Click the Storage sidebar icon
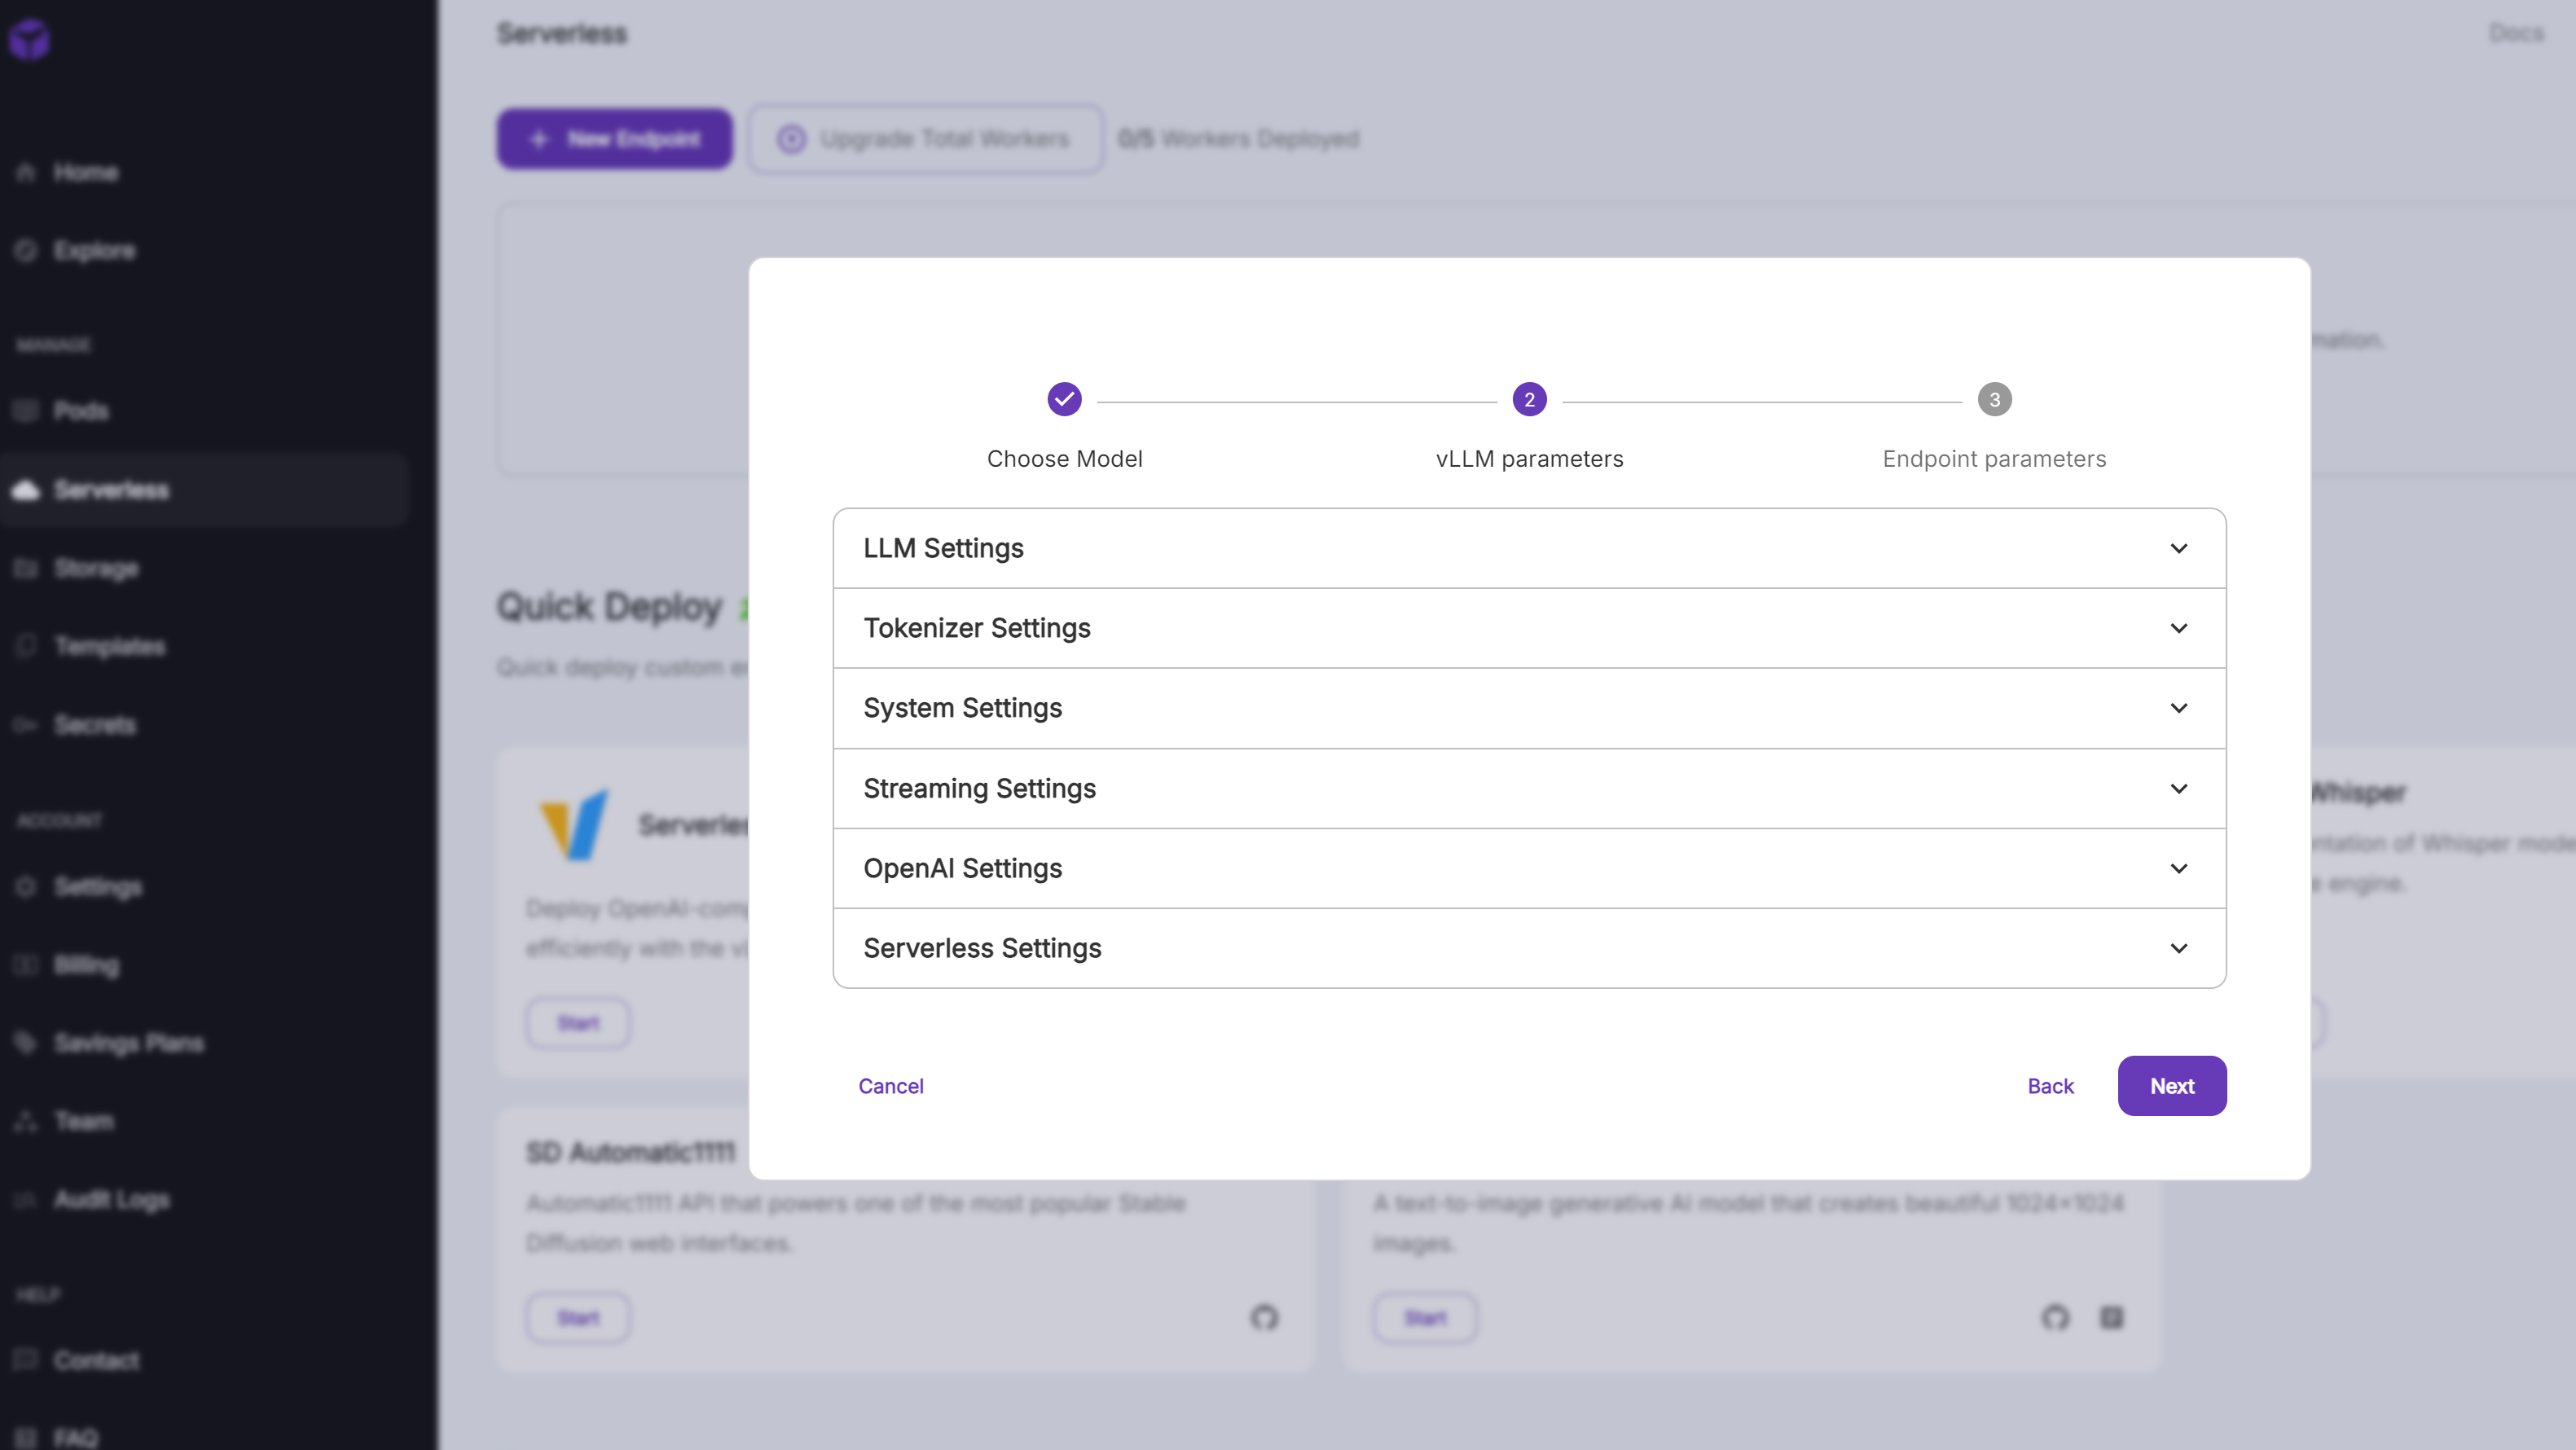Image resolution: width=2576 pixels, height=1450 pixels. click(26, 568)
